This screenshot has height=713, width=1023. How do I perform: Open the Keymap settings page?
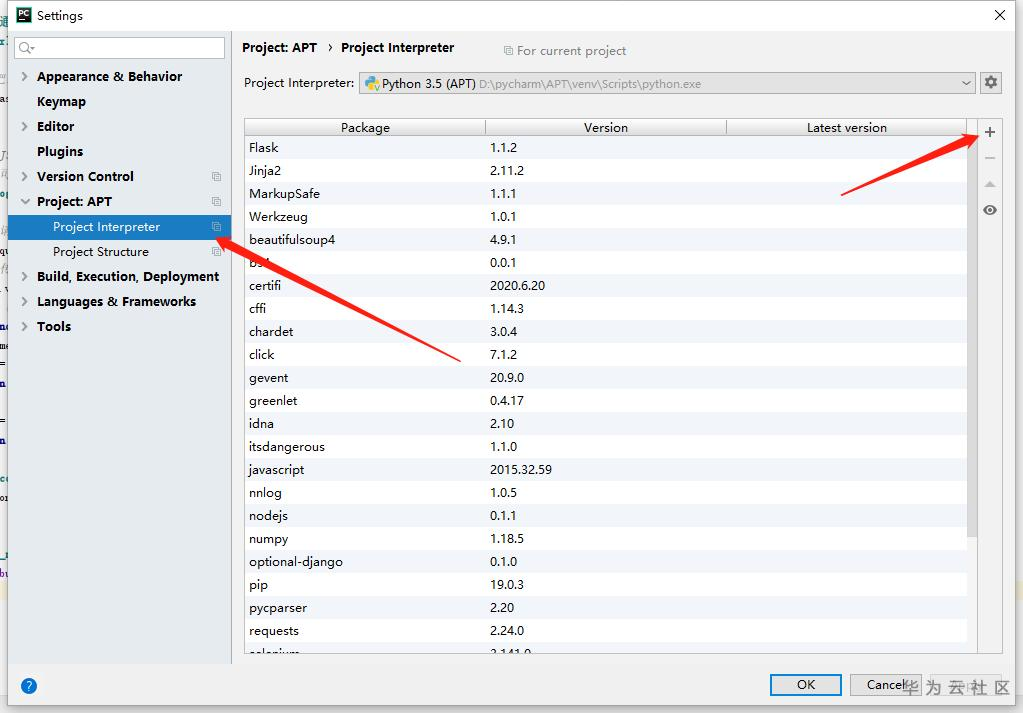[61, 101]
